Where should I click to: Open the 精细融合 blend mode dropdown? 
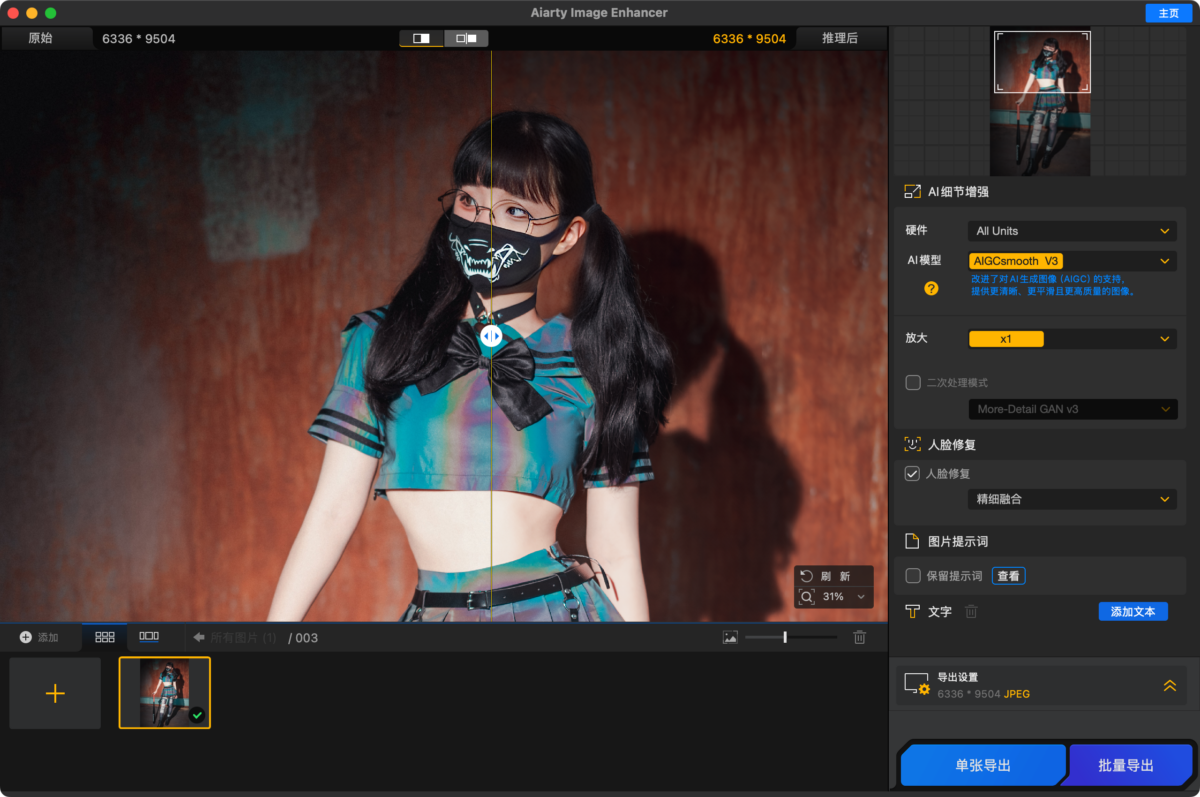[1072, 499]
